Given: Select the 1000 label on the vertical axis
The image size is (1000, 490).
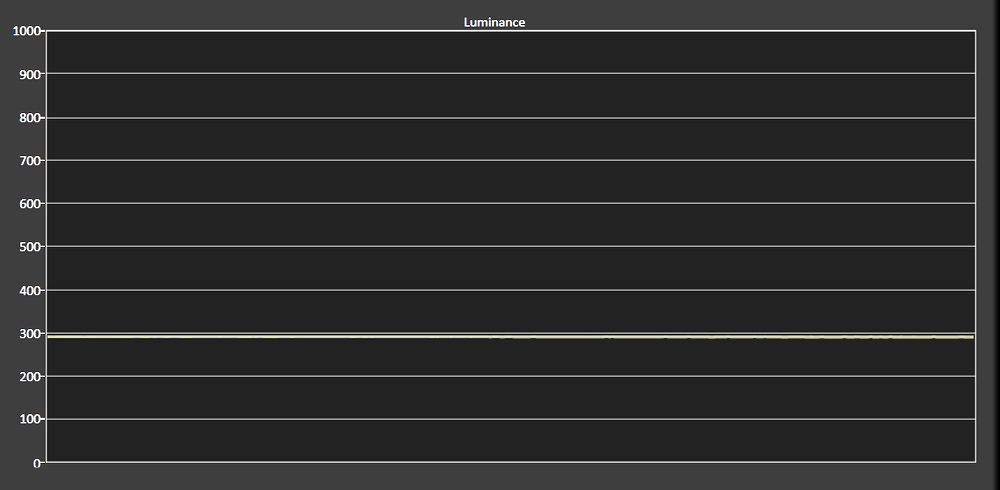Looking at the screenshot, I should point(27,31).
